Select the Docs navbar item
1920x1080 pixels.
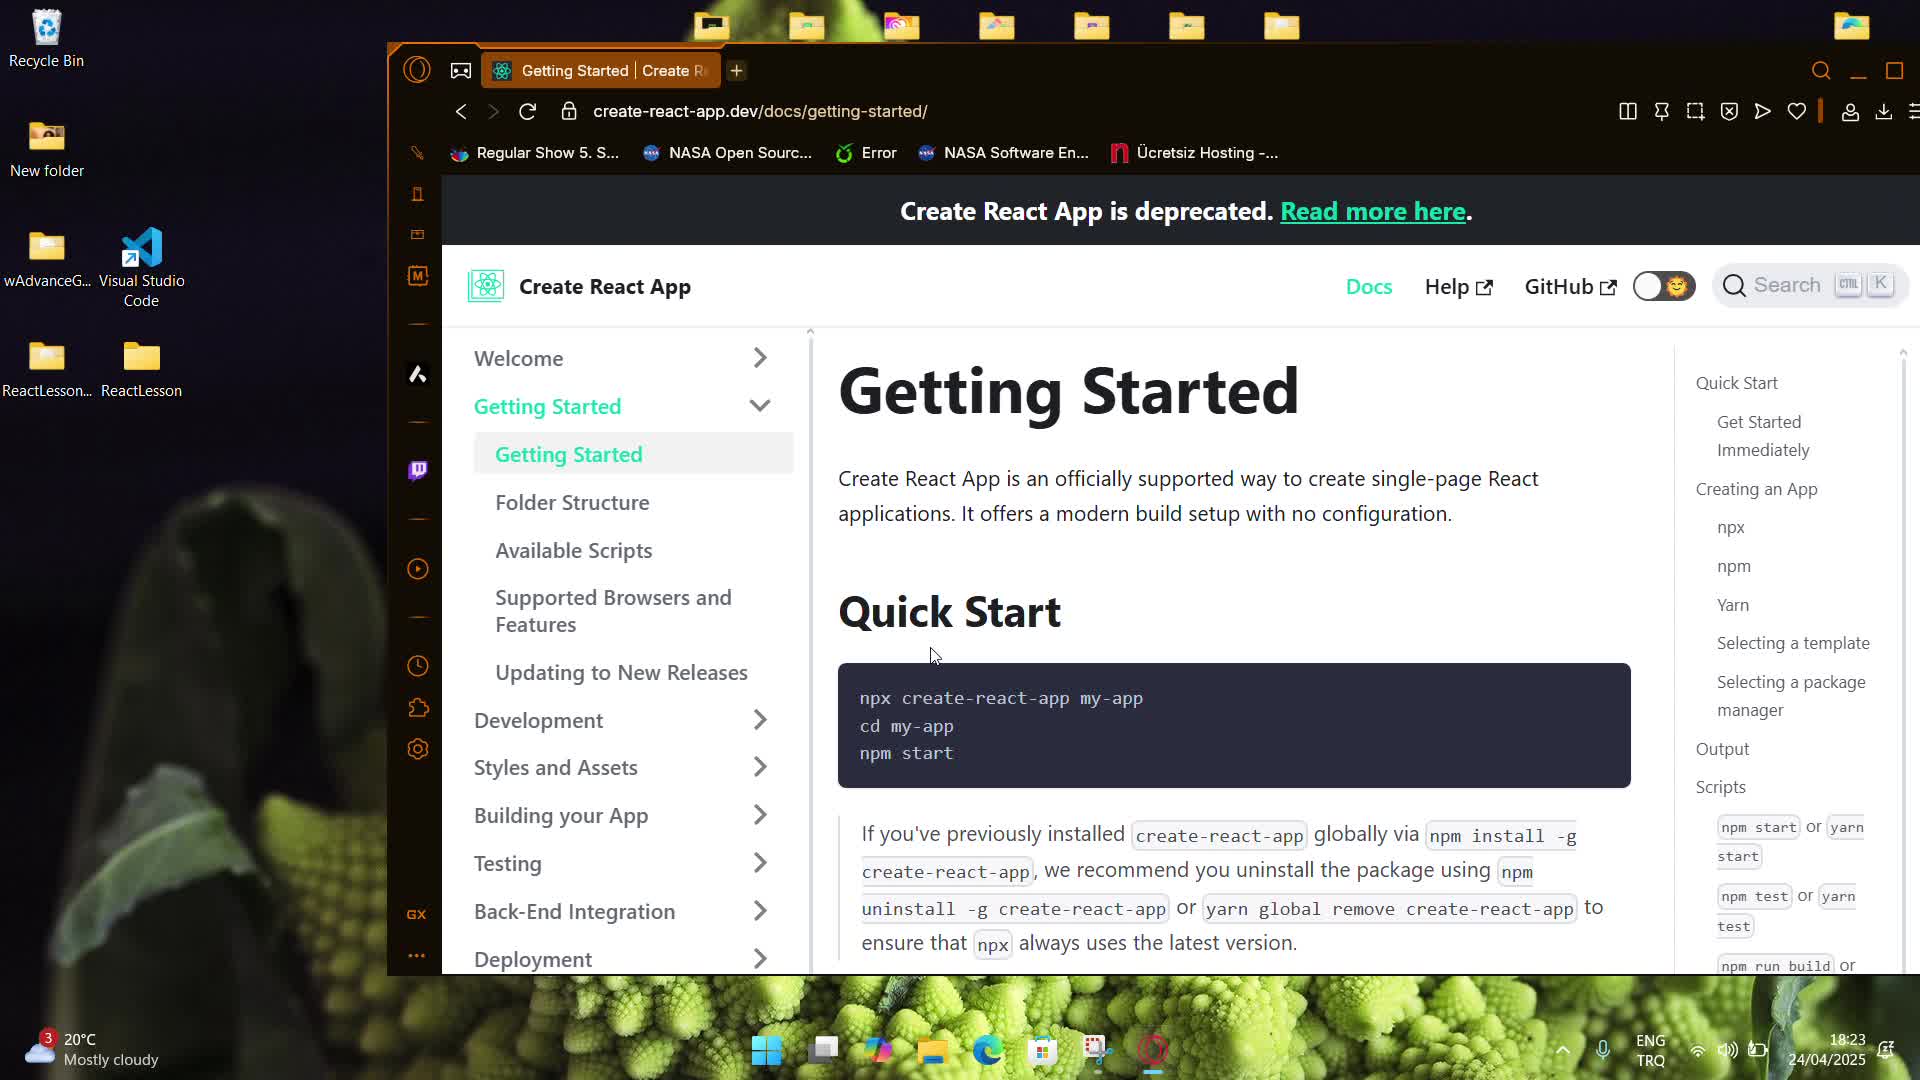1369,286
